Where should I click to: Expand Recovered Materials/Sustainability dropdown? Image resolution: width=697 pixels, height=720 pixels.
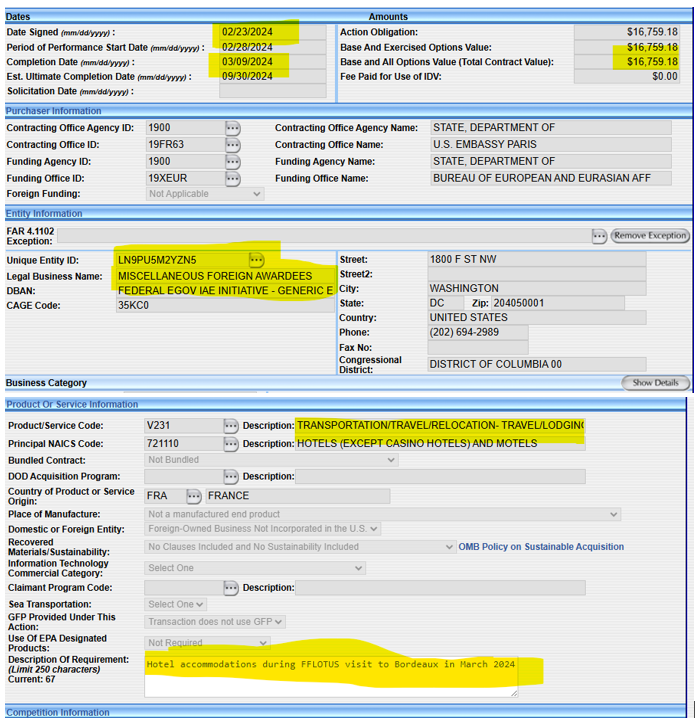pyautogui.click(x=300, y=547)
